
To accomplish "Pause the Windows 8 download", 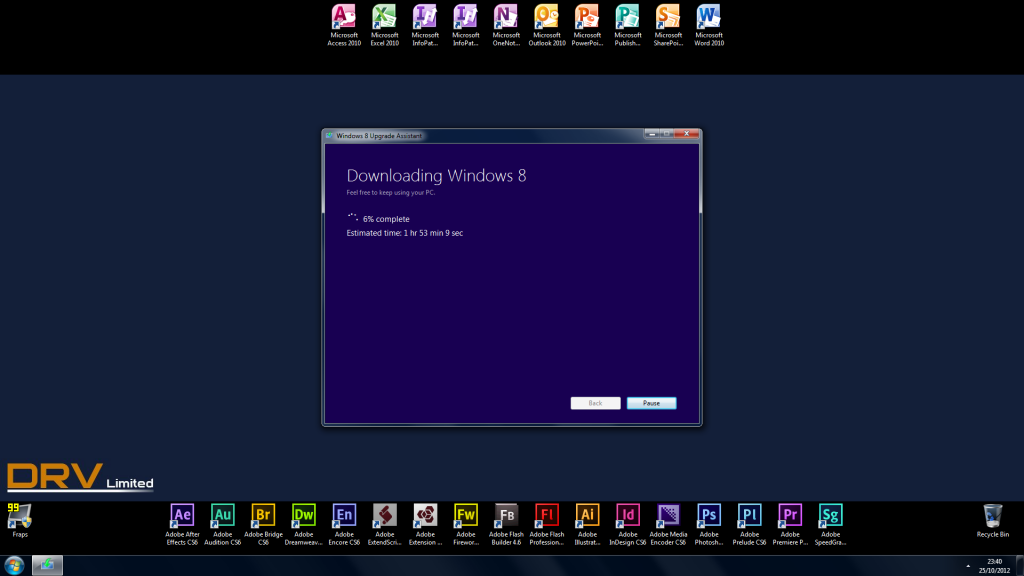I will 651,403.
